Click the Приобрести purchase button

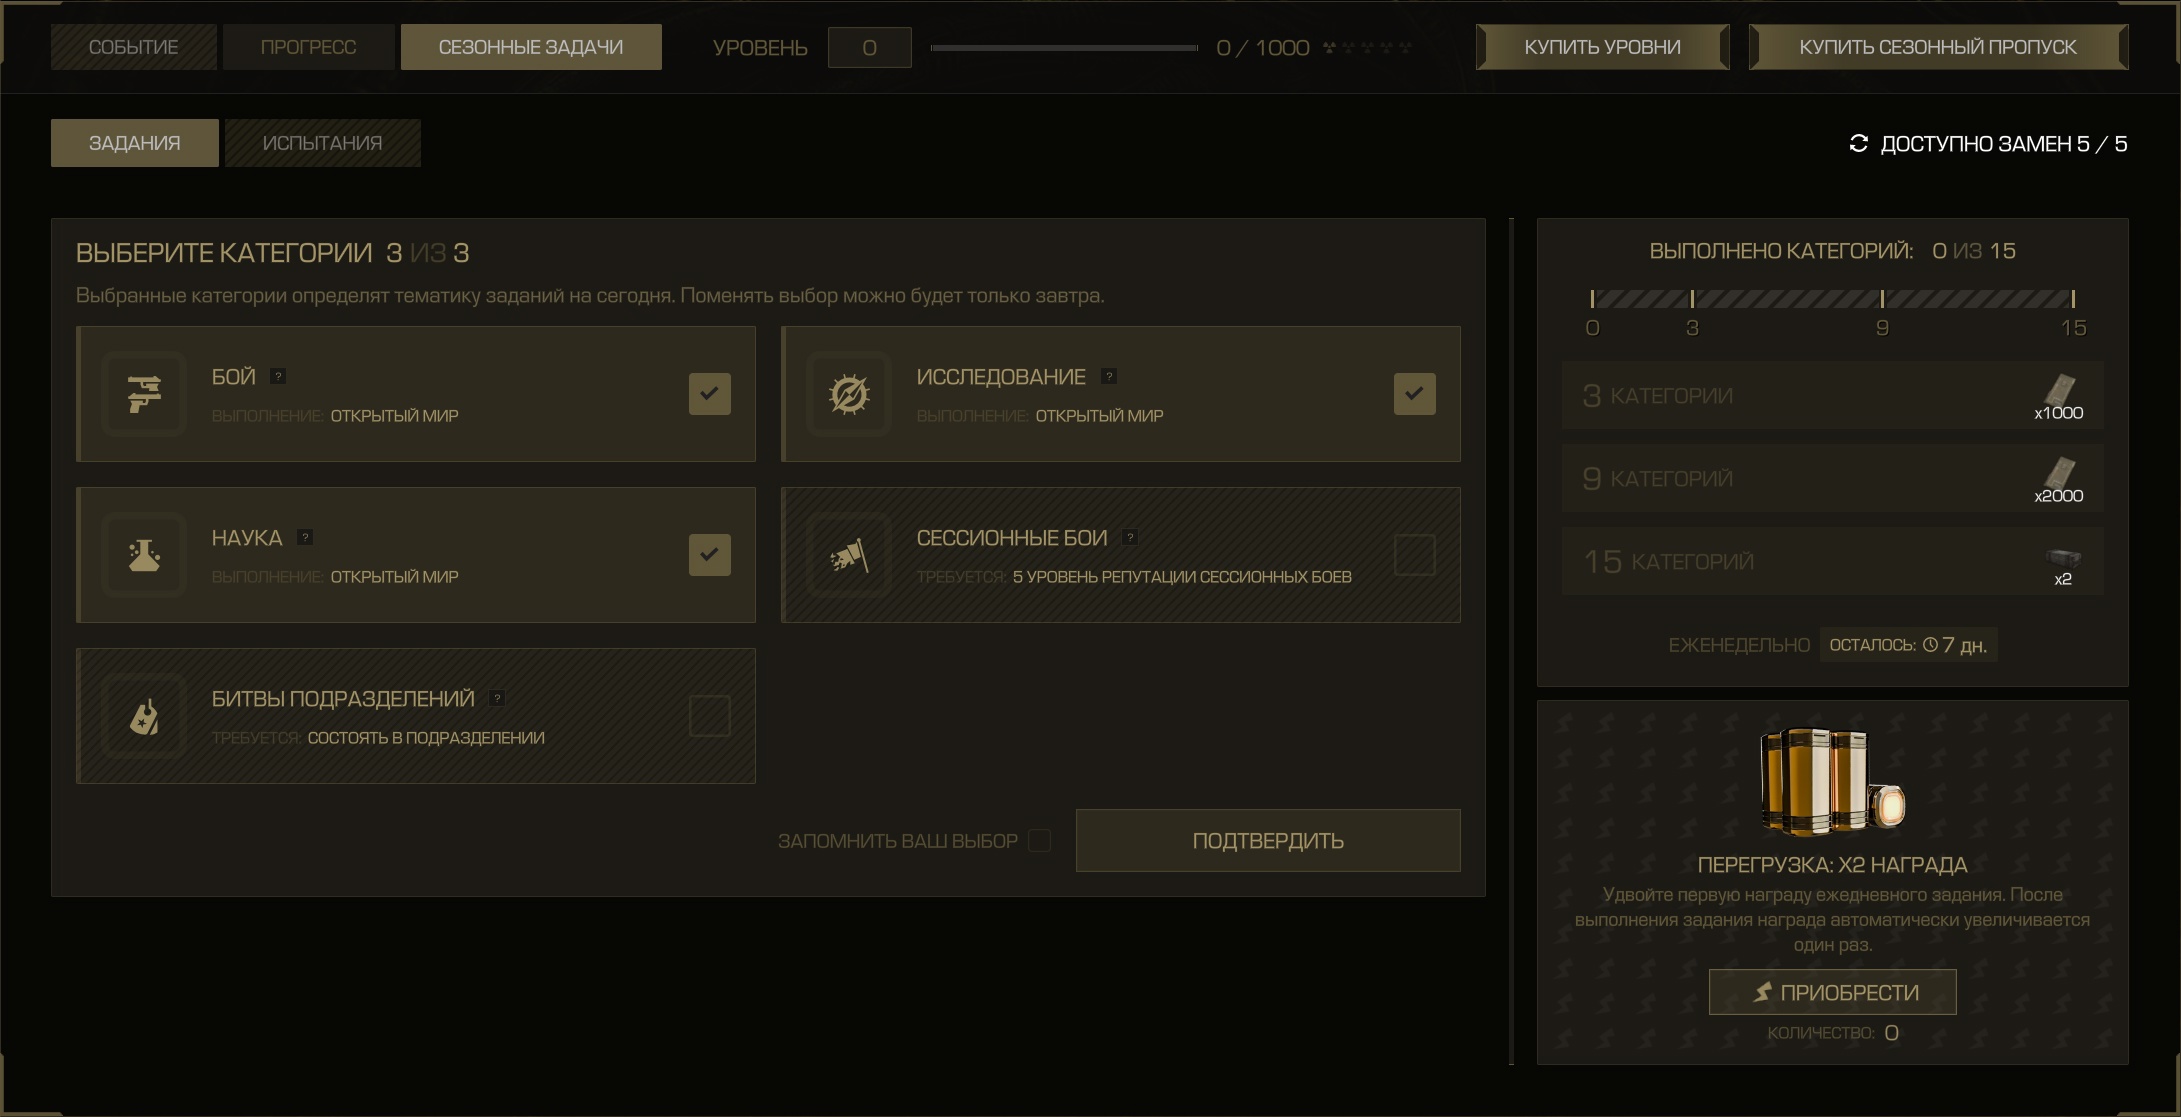pos(1832,992)
